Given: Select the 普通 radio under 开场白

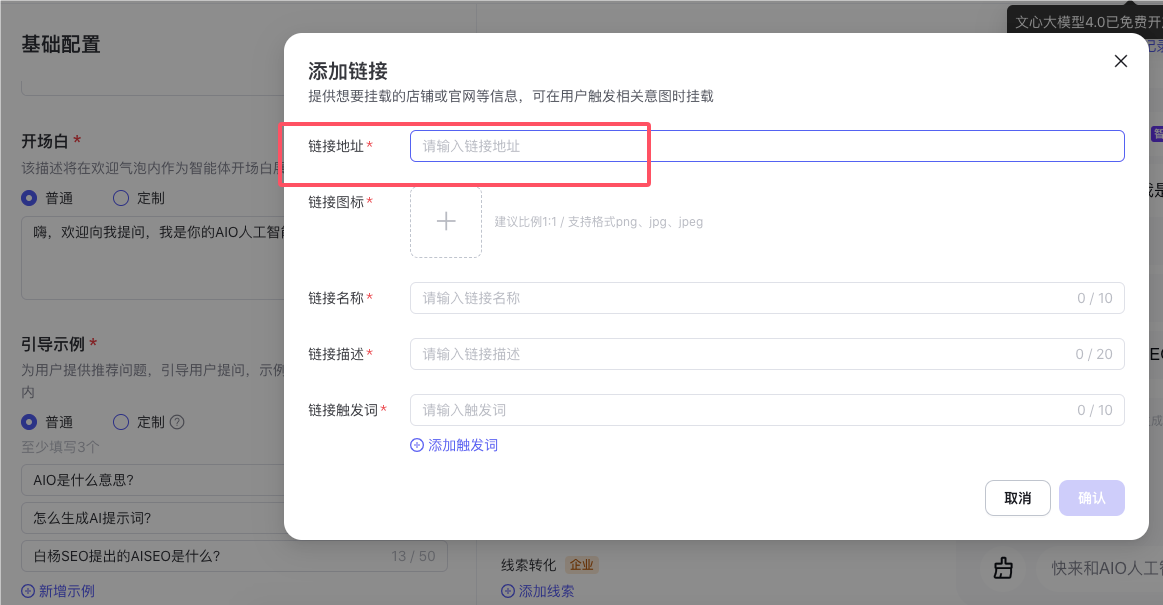Looking at the screenshot, I should click(x=29, y=198).
